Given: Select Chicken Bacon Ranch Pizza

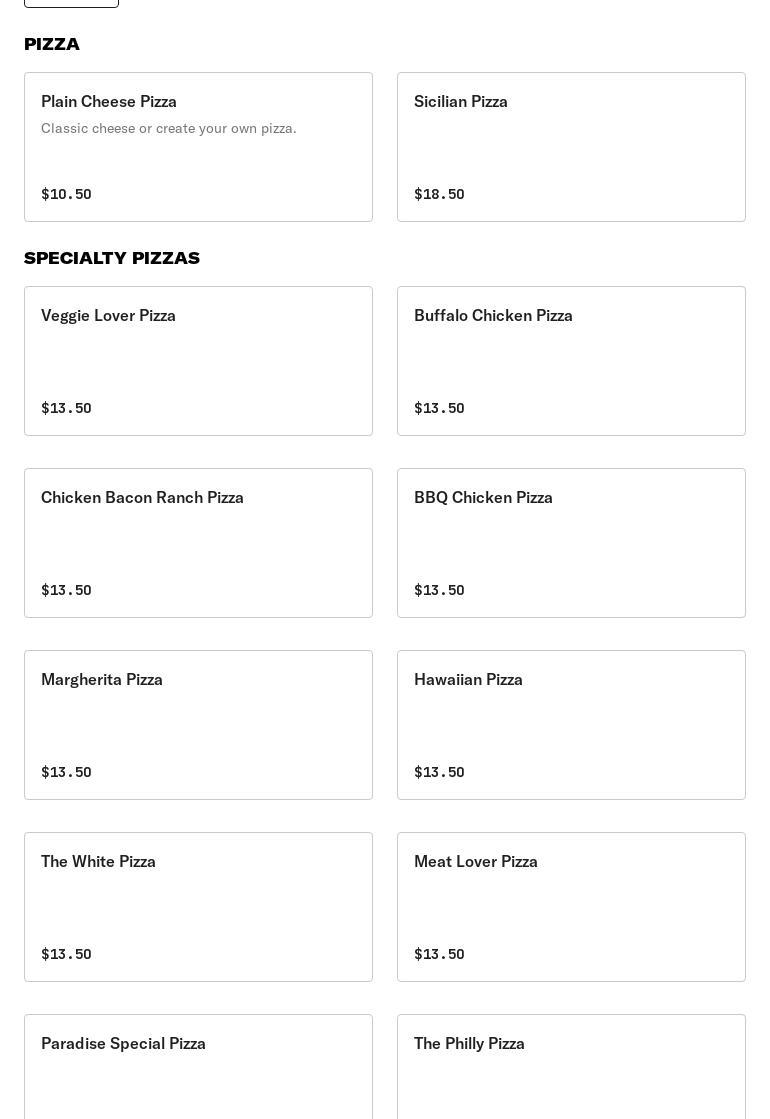Looking at the screenshot, I should point(198,543).
